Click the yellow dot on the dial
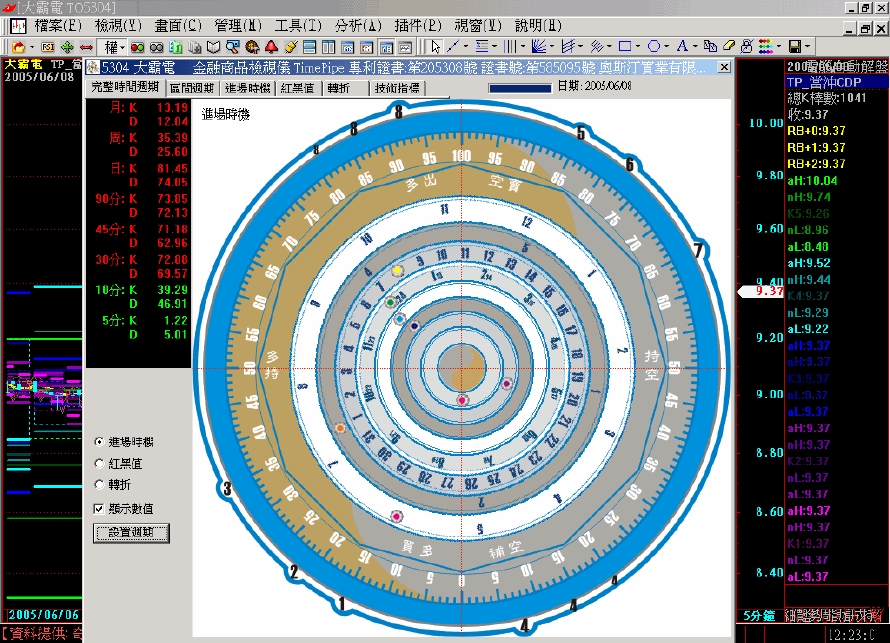This screenshot has width=890, height=643. 398,271
